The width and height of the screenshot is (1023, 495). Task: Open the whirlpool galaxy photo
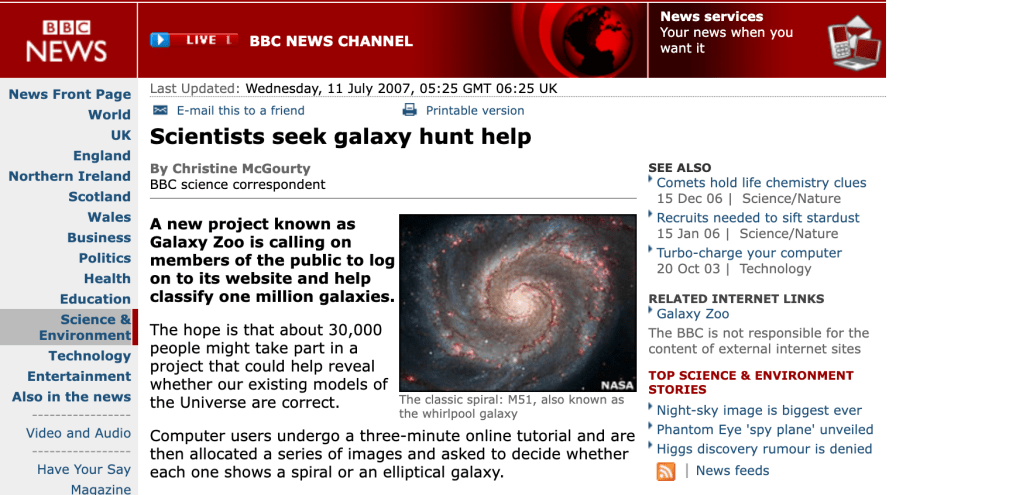point(518,303)
